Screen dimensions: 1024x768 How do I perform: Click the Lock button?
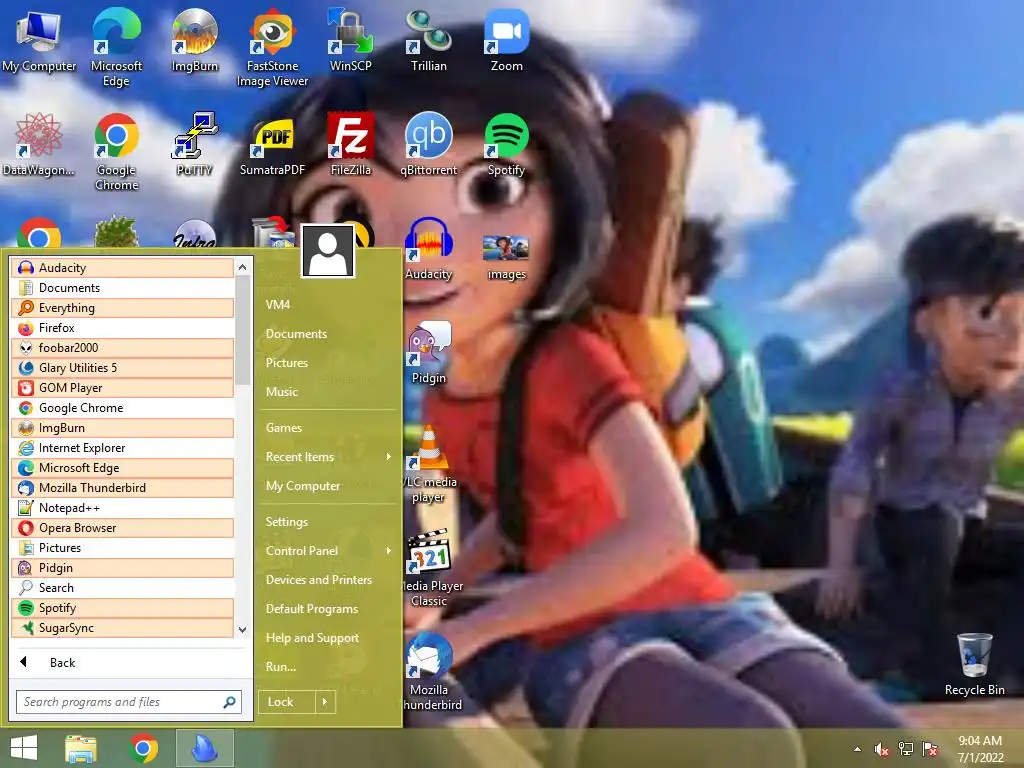pos(287,702)
